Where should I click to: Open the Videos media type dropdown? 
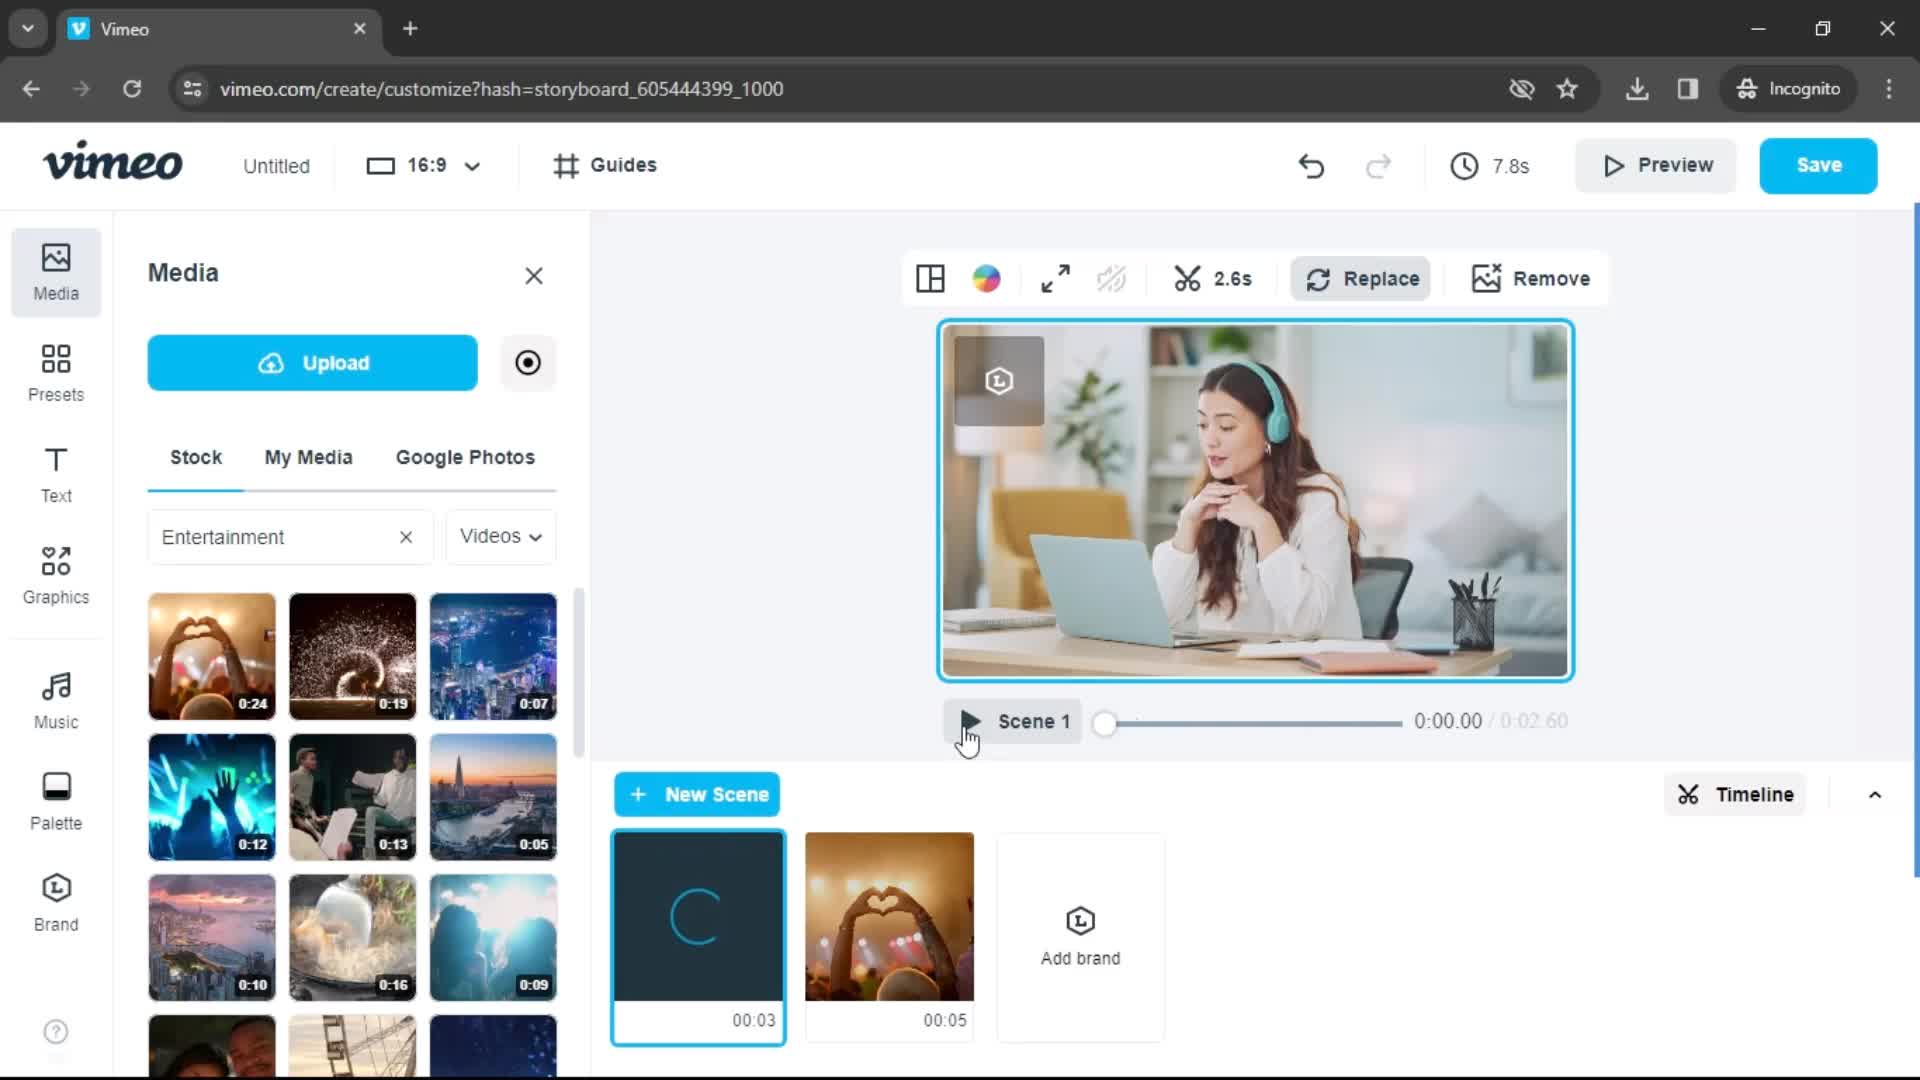click(501, 537)
